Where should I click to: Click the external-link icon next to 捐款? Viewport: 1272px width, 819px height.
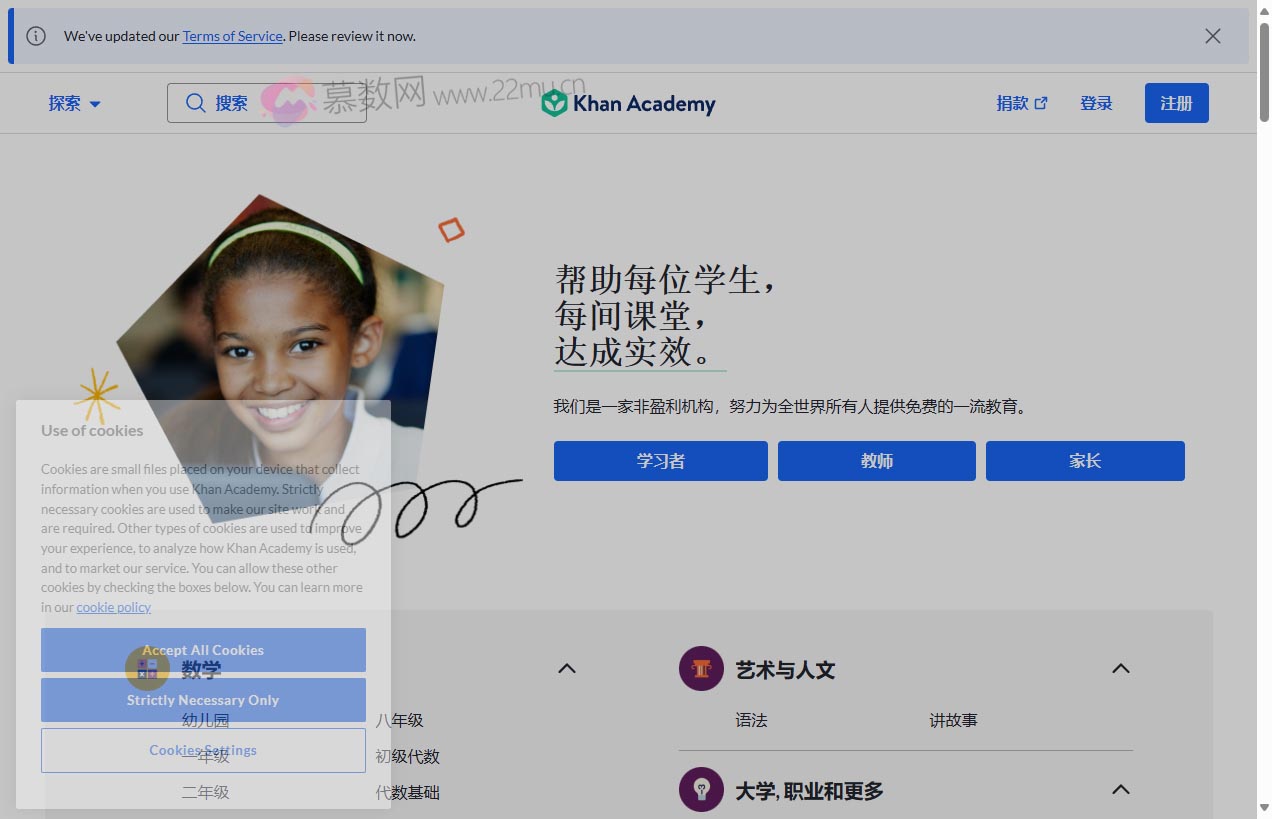[x=1041, y=102]
